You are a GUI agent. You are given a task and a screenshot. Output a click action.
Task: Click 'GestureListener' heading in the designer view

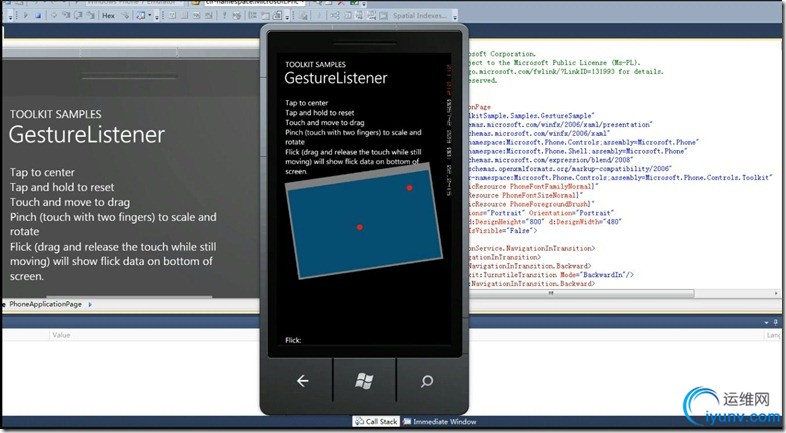[87, 135]
